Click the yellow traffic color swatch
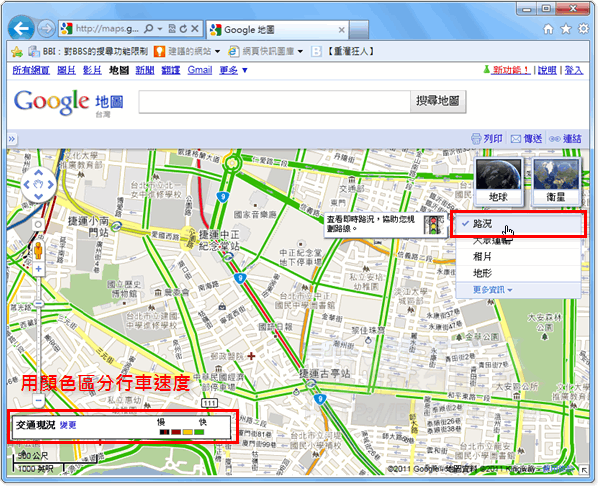The height and width of the screenshot is (488, 600). pos(188,432)
